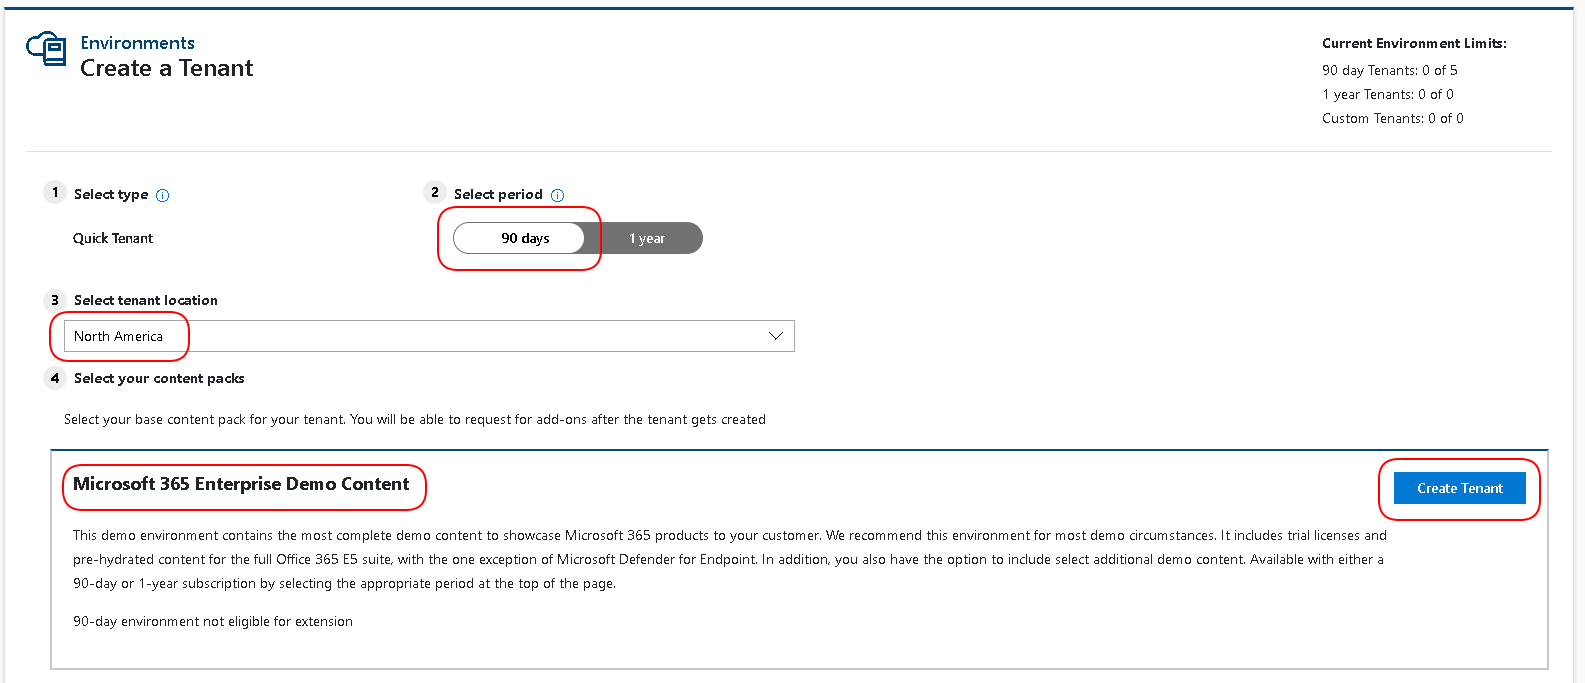The width and height of the screenshot is (1585, 683).
Task: Click the 'Select type' step label
Action: point(111,194)
